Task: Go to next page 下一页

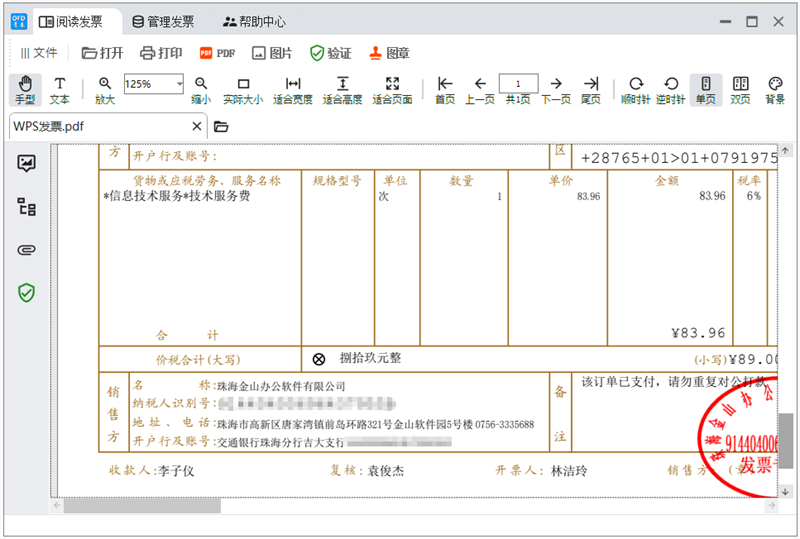Action: click(556, 90)
